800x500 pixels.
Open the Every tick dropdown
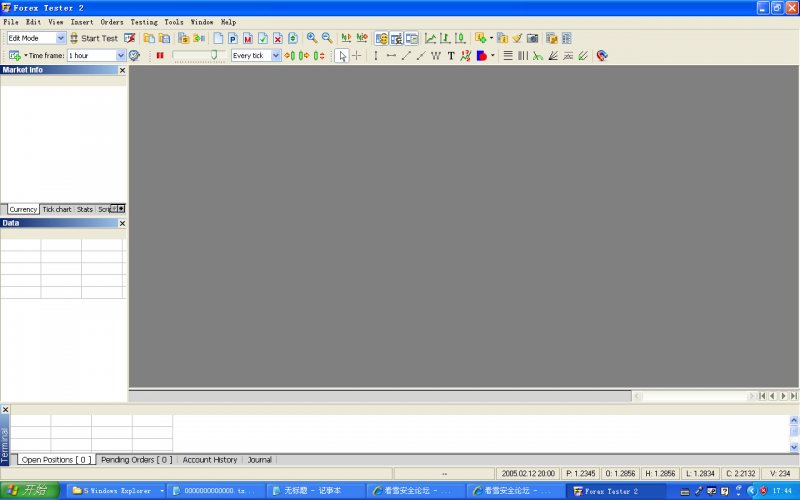coord(276,56)
